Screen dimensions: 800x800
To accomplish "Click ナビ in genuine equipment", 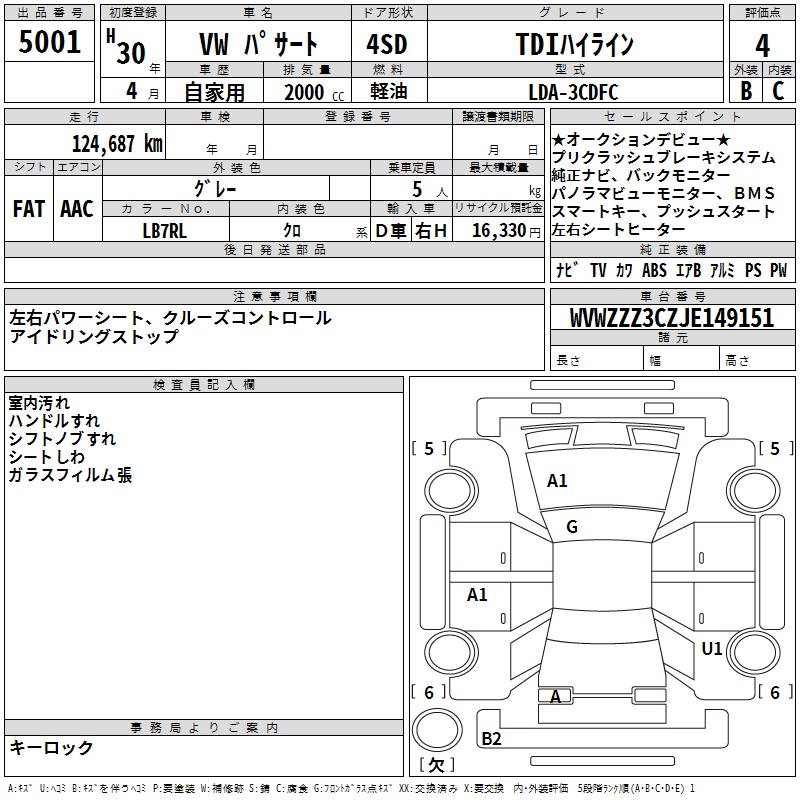I will tap(567, 269).
